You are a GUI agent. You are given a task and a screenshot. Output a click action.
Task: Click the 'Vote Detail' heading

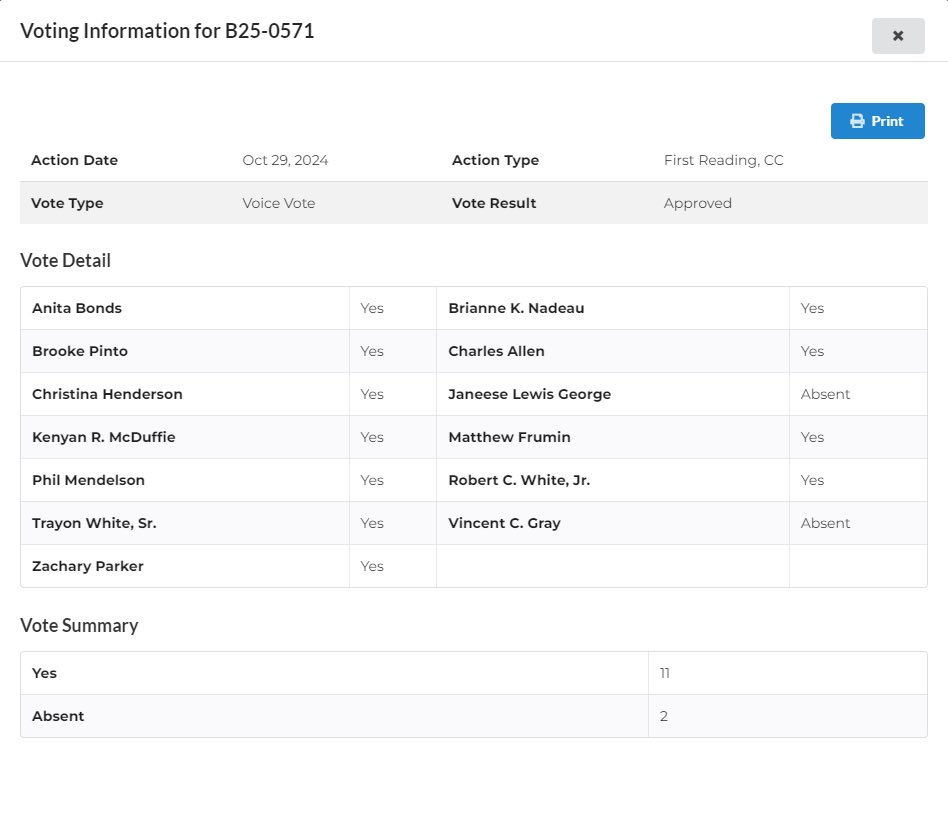pyautogui.click(x=65, y=260)
